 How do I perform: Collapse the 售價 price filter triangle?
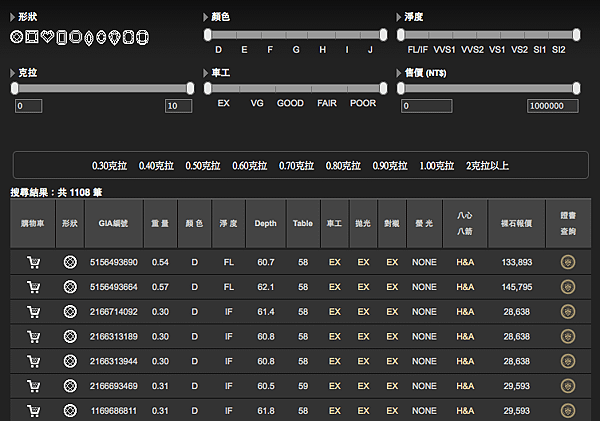tap(398, 73)
